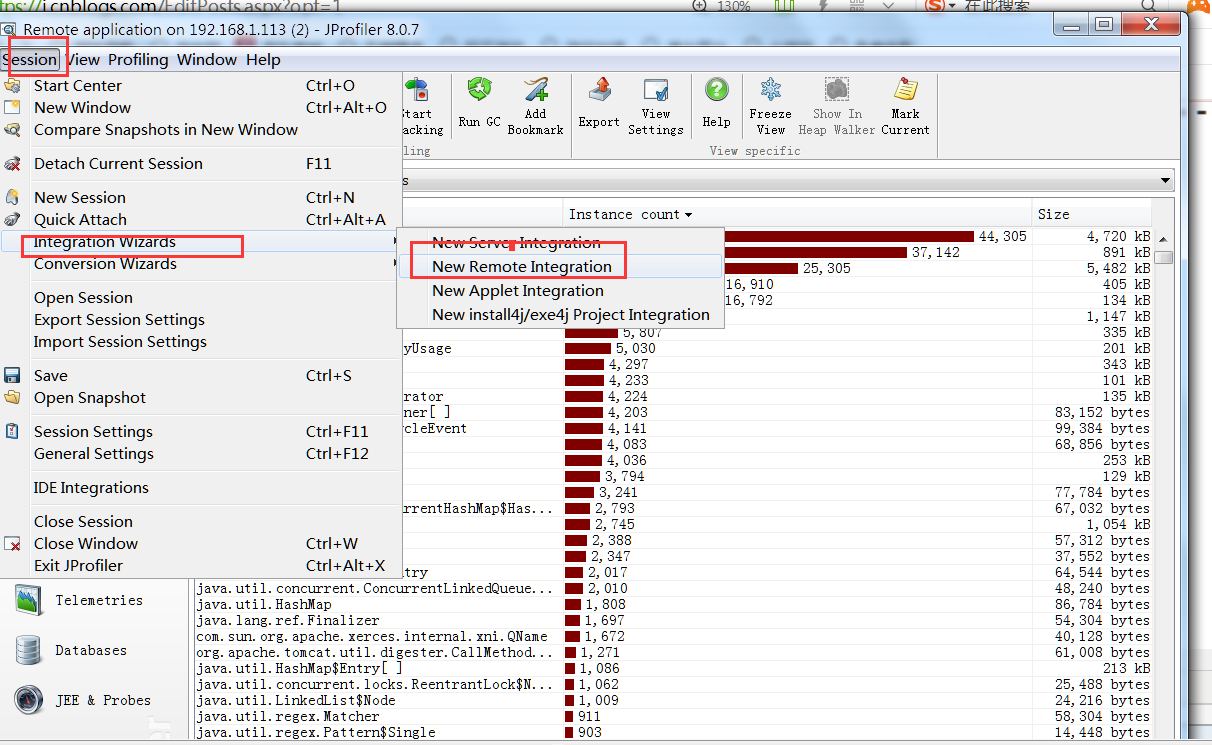Select the java.util.LinkedList$Node row

[x=672, y=700]
